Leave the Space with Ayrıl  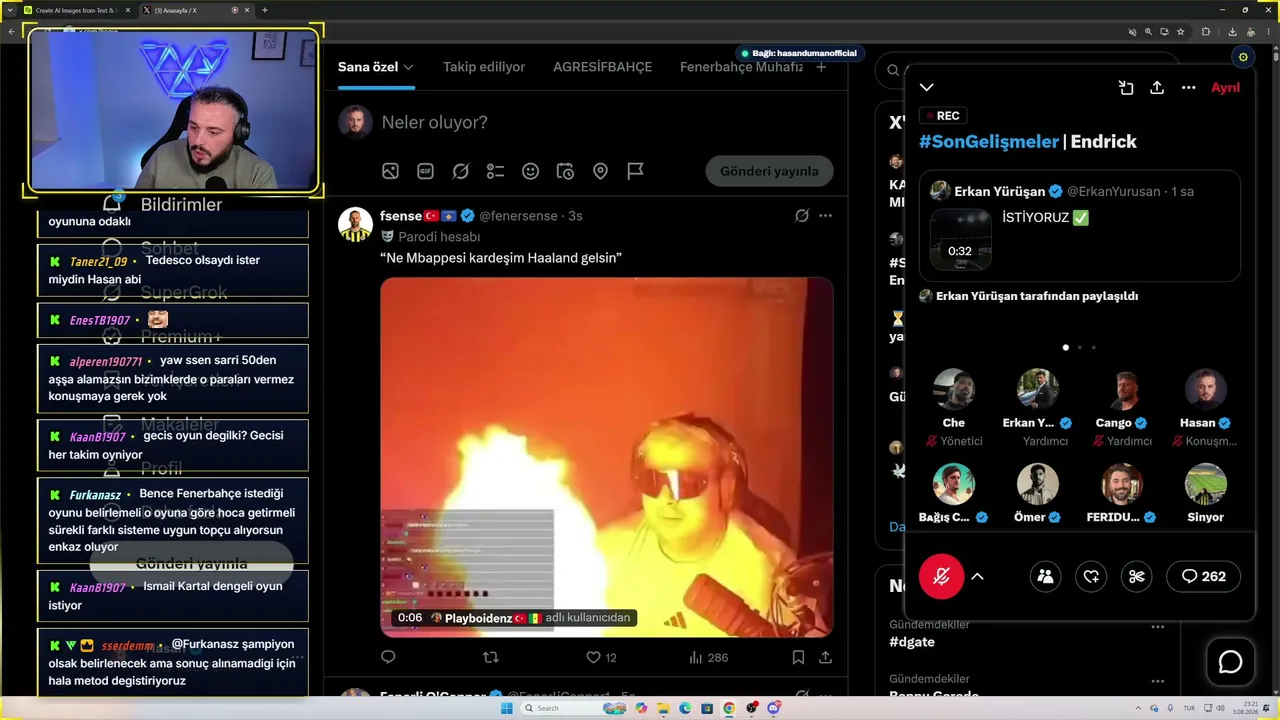(1225, 88)
